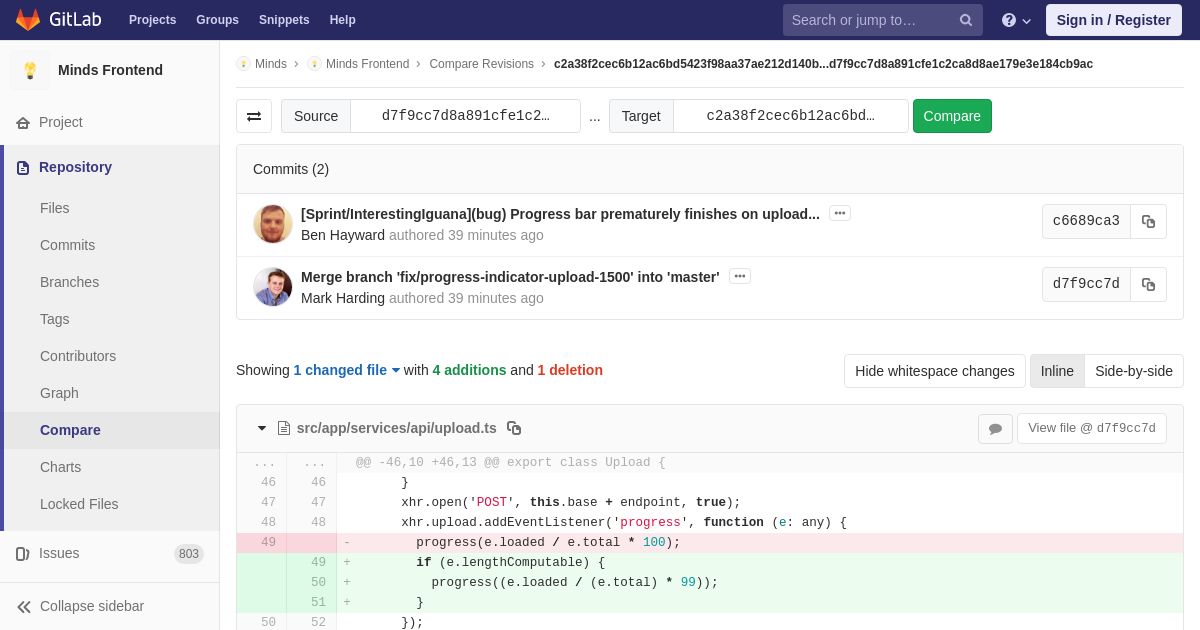Swap source and target revisions
This screenshot has width=1200, height=630.
pyautogui.click(x=254, y=116)
